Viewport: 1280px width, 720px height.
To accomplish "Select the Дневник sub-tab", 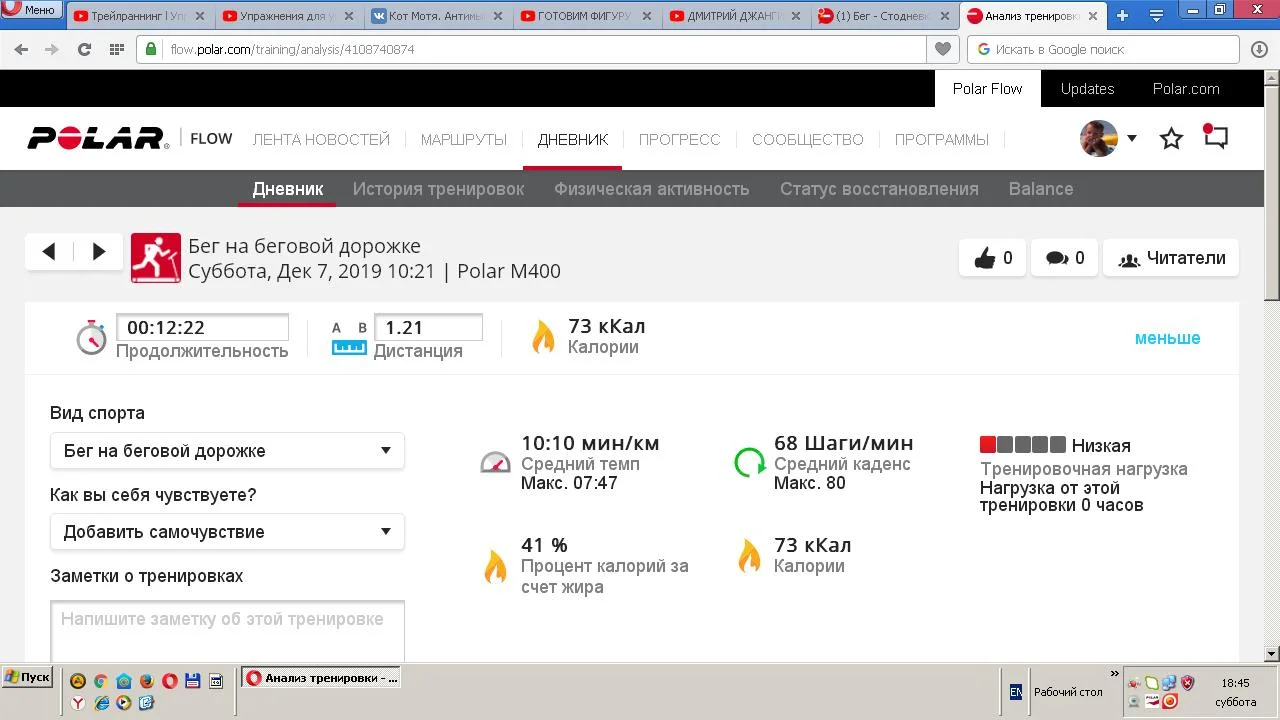I will point(287,189).
